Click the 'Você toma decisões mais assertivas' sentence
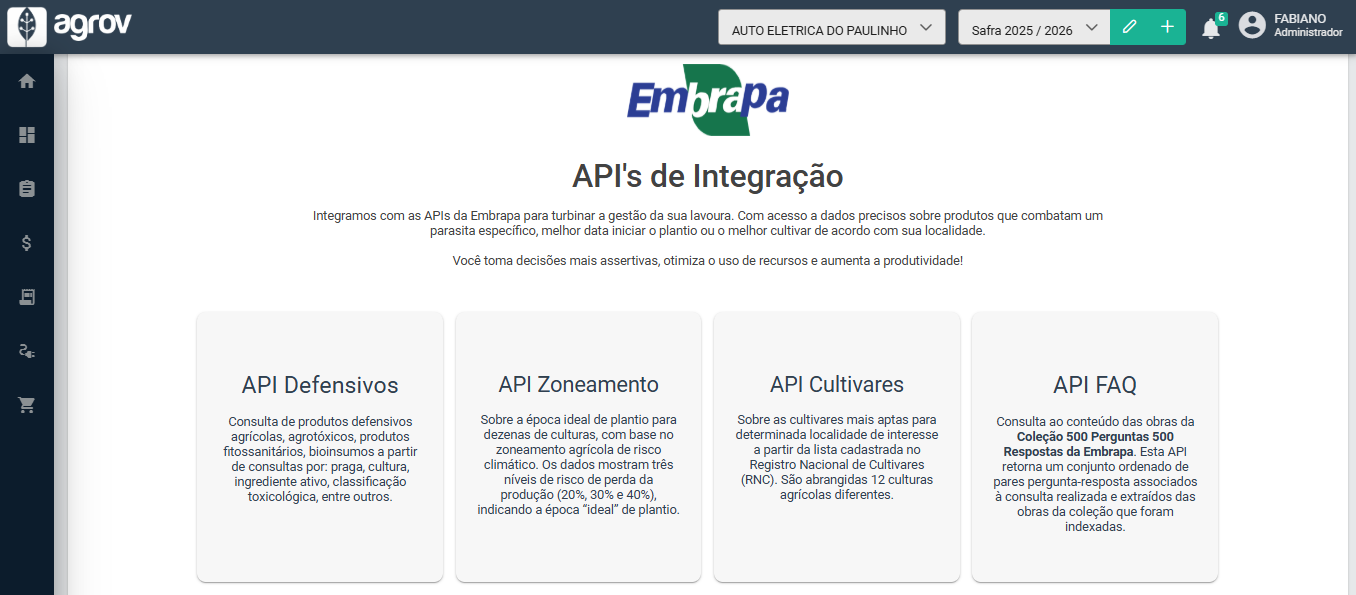This screenshot has width=1356, height=595. [x=708, y=261]
